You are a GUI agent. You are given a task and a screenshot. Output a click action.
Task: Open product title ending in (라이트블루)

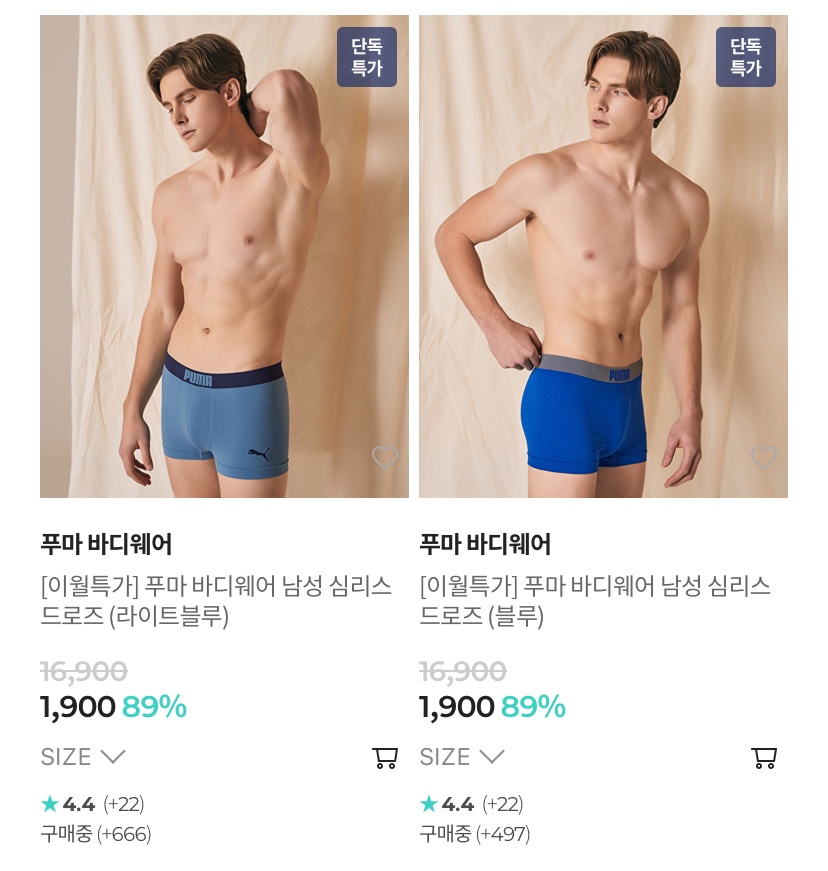(217, 601)
